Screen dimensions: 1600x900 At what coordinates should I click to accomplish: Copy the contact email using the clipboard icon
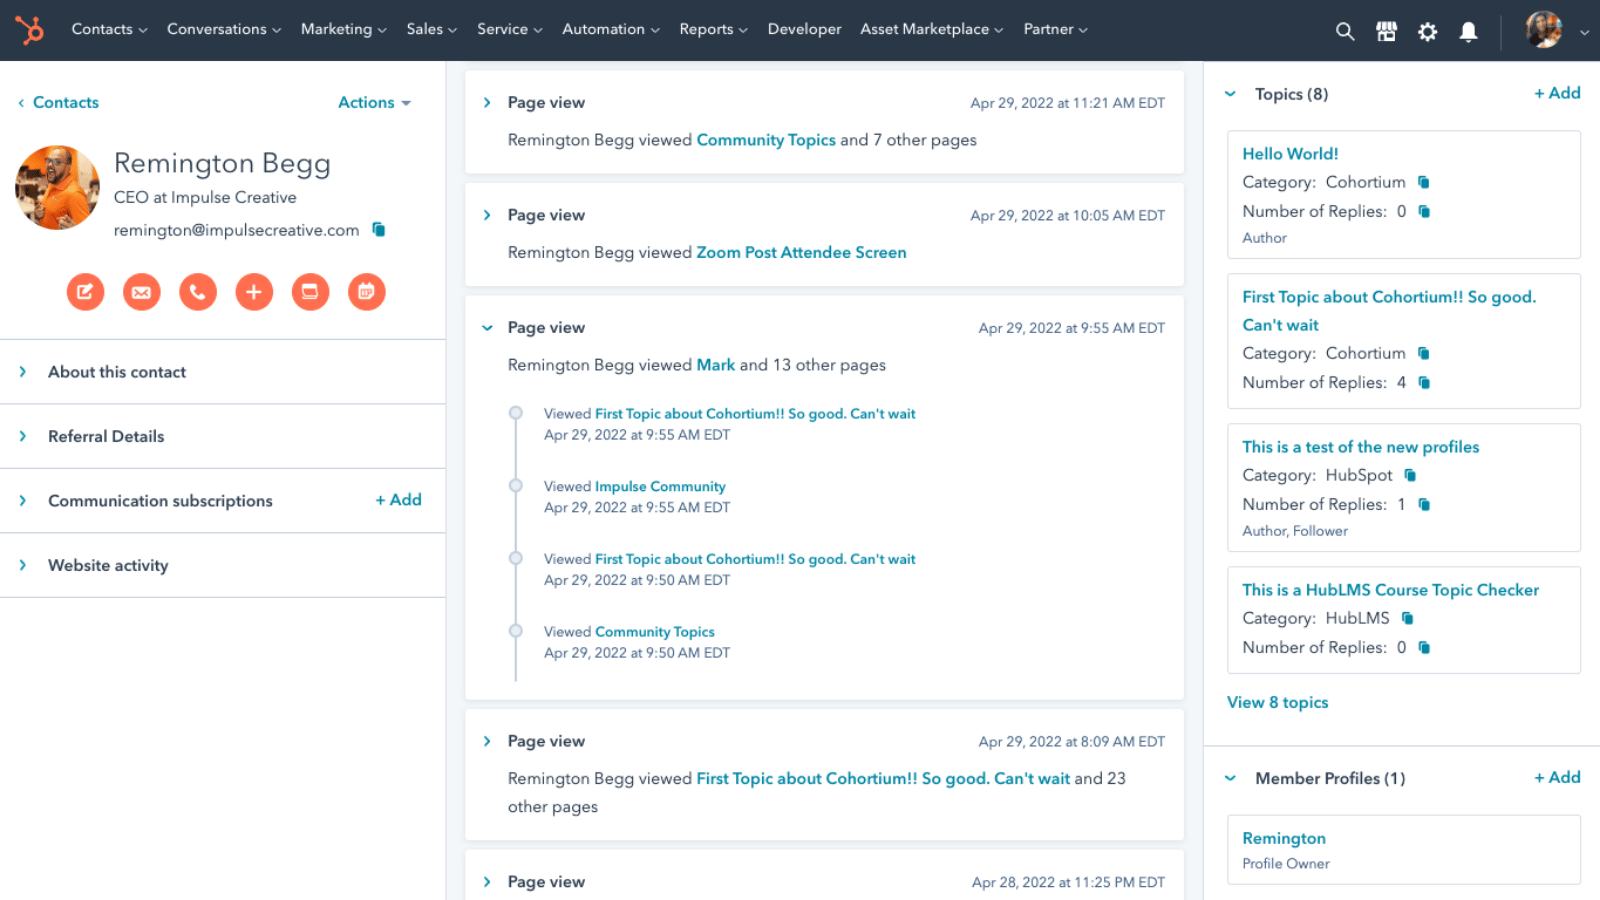(x=379, y=229)
